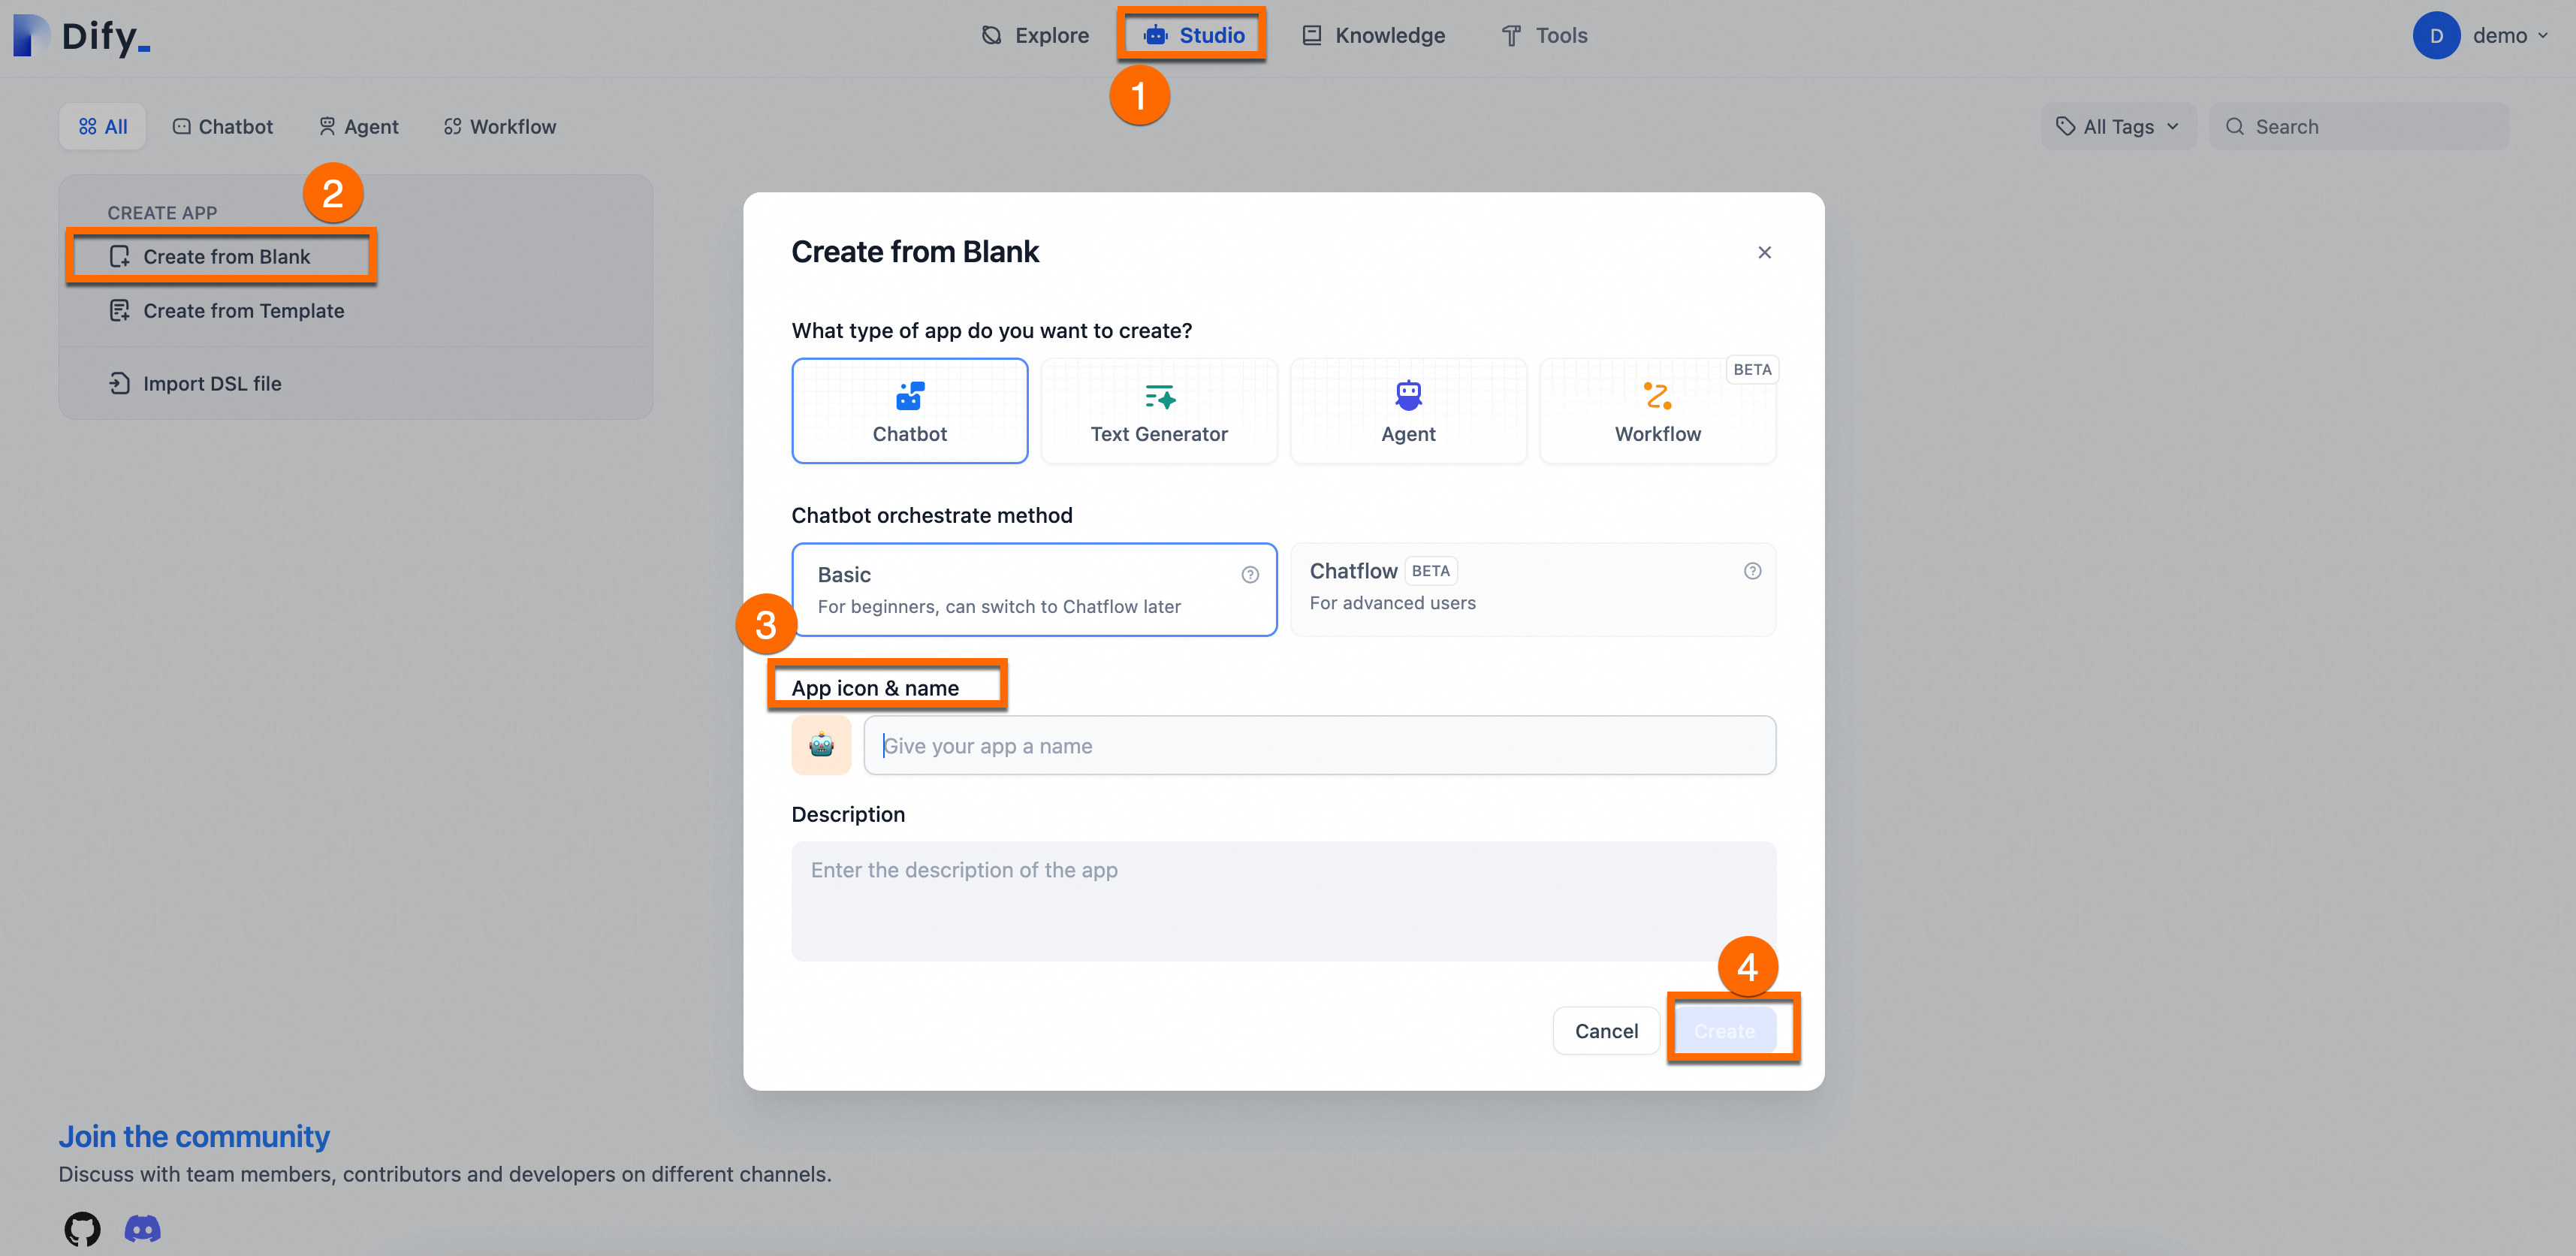Click the user avatar D icon
2576x1256 pixels.
(2436, 36)
